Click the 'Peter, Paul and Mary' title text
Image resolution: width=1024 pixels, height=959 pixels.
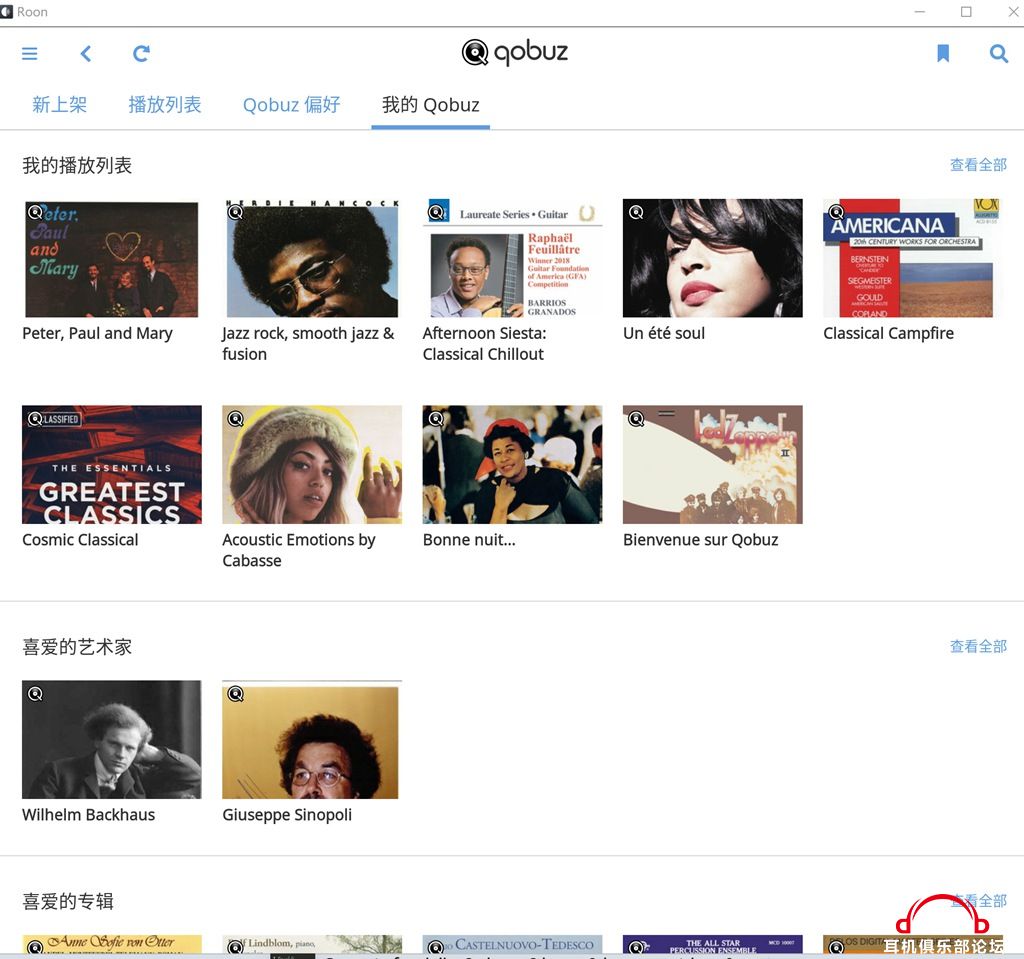[97, 333]
